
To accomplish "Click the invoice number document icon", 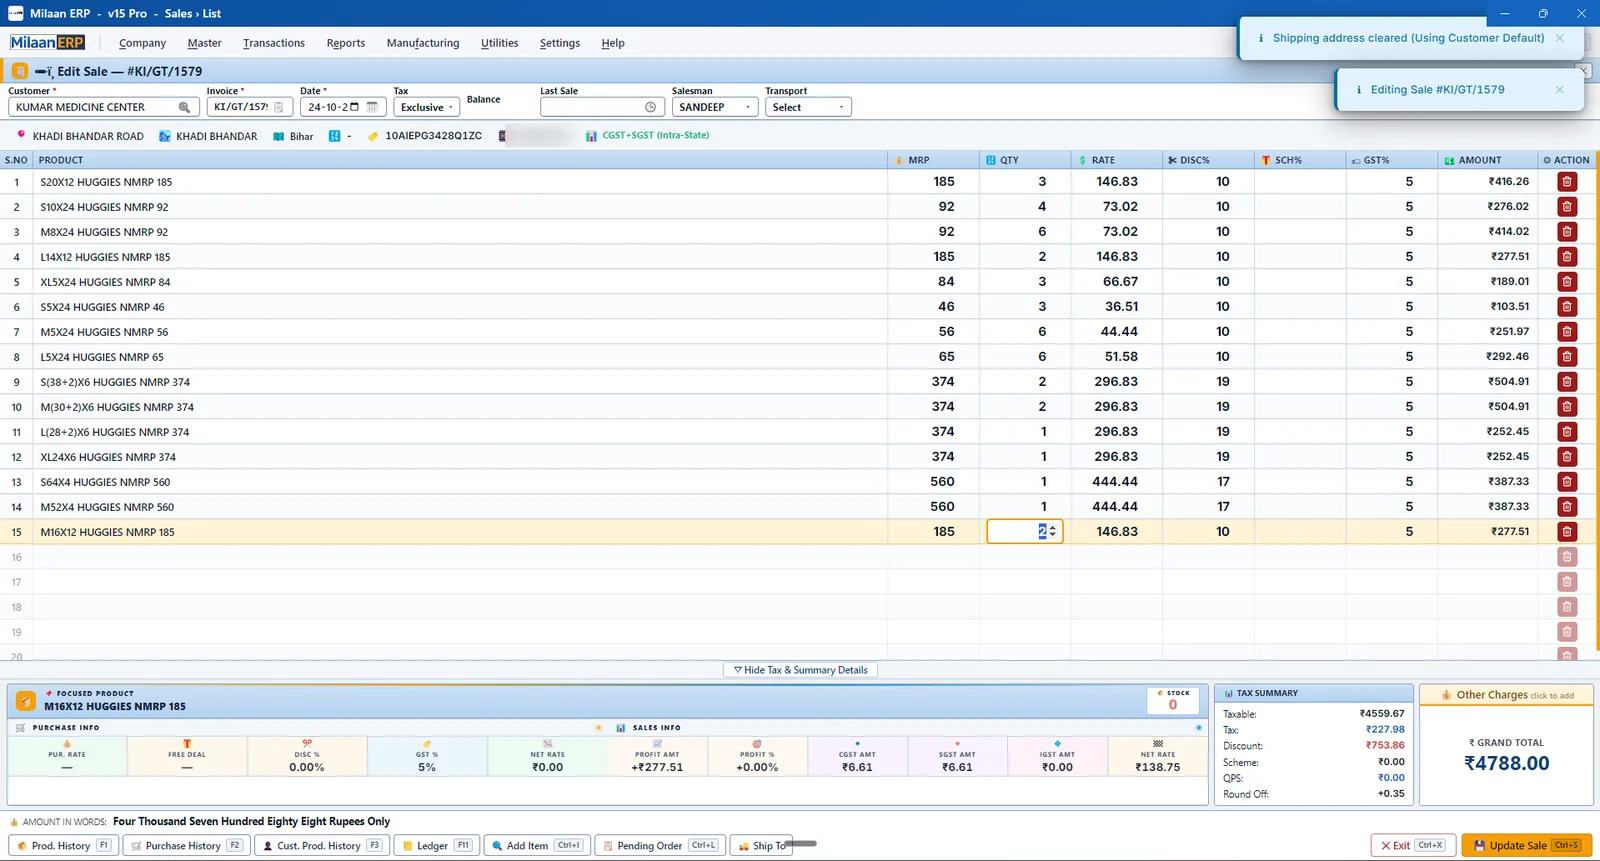I will [x=279, y=107].
